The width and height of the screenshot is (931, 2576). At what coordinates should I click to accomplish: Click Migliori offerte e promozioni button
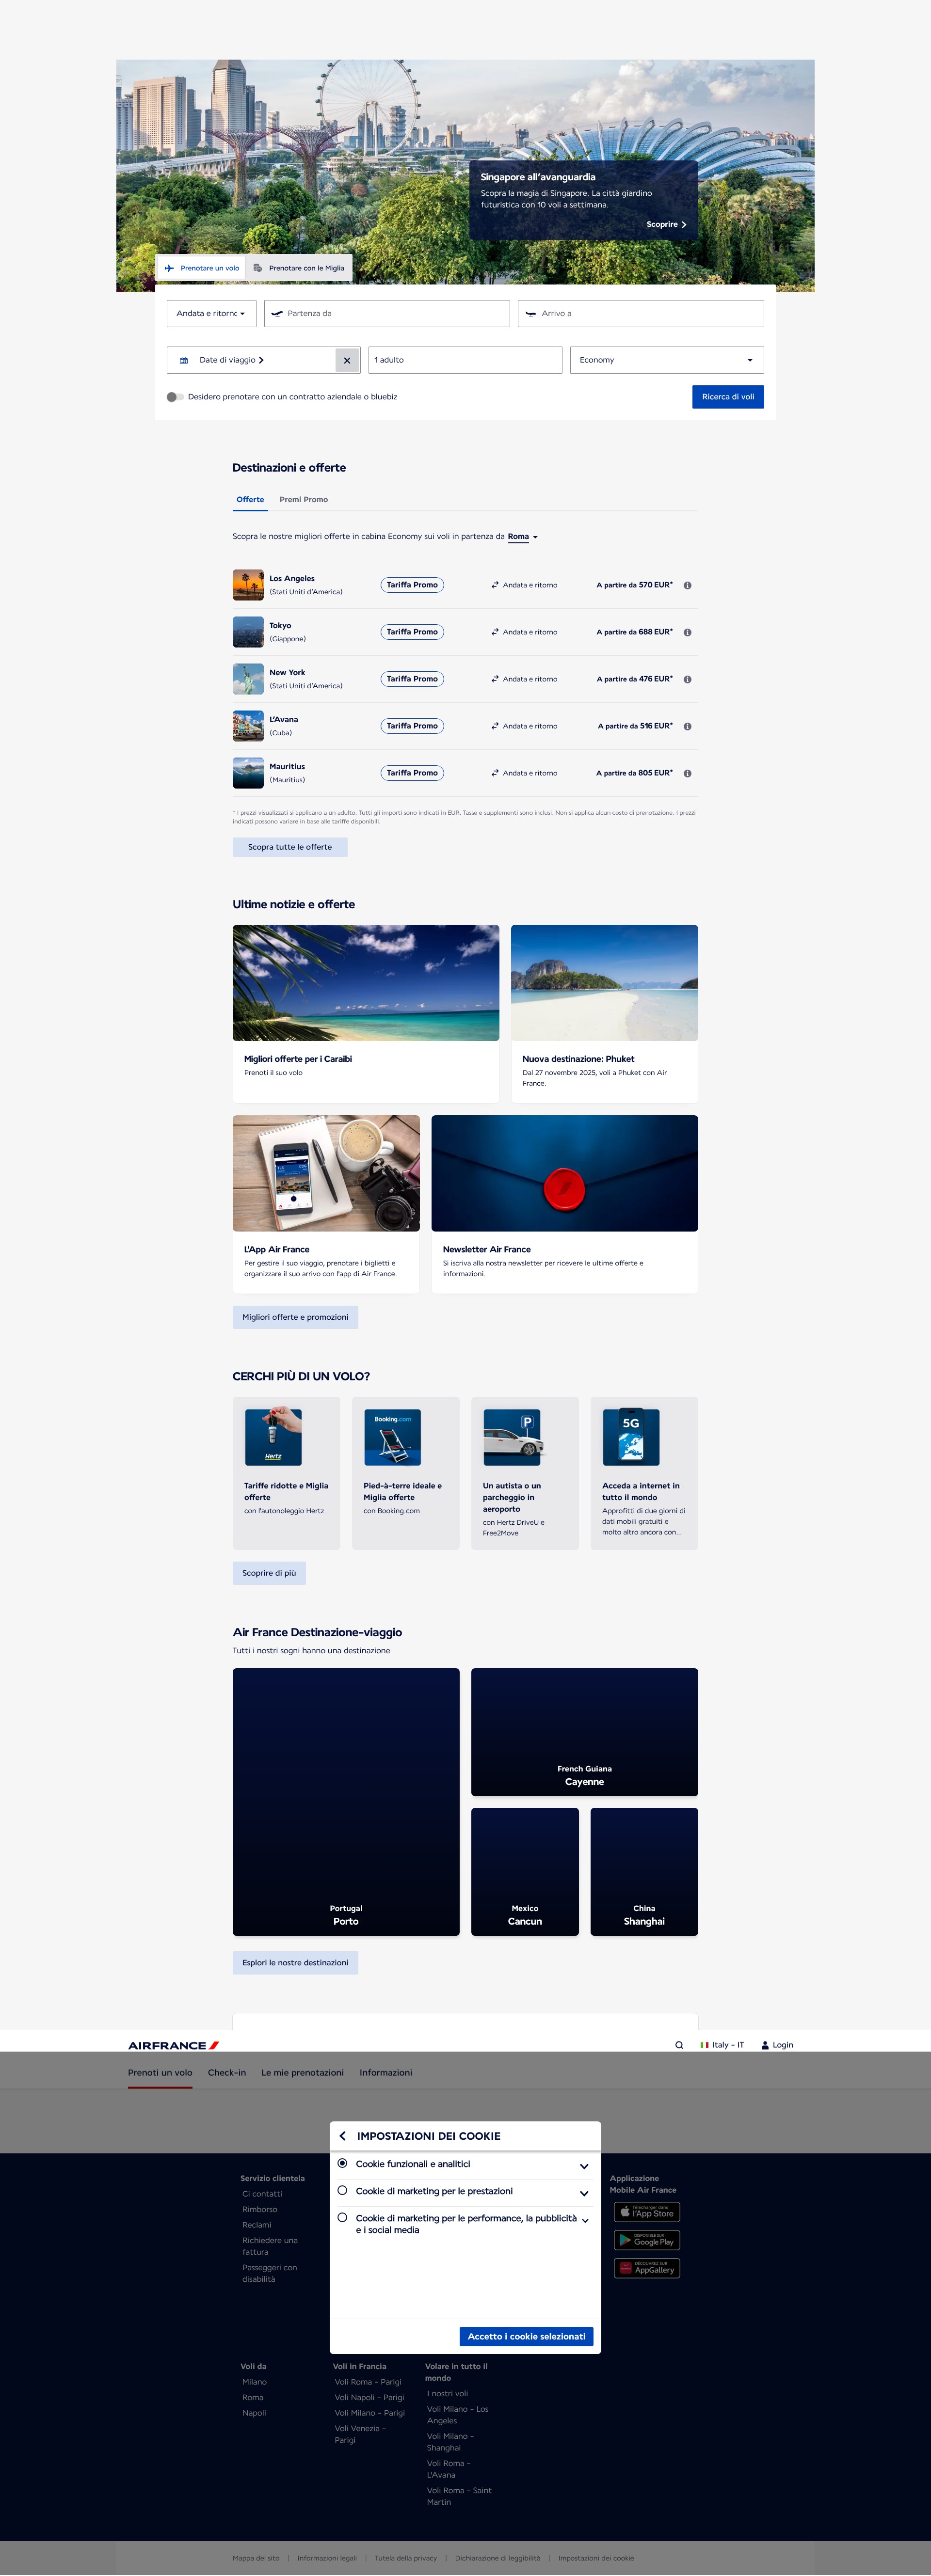(x=295, y=1317)
